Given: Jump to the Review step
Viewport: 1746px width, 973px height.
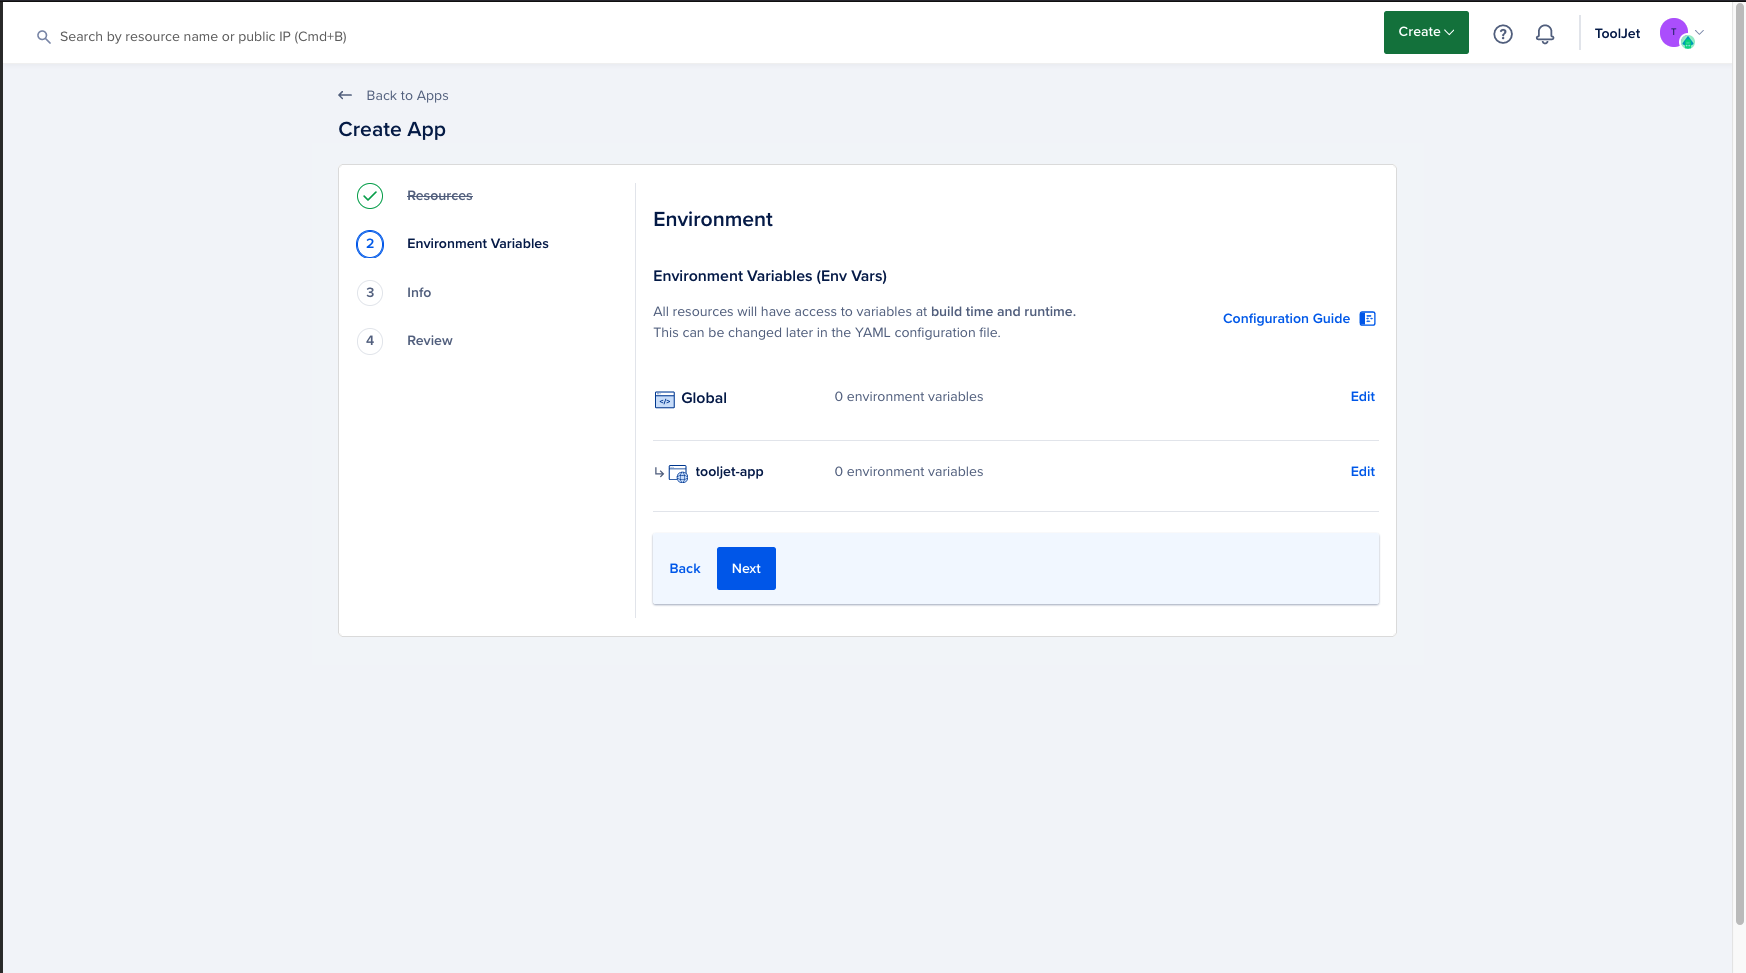Looking at the screenshot, I should tap(429, 341).
